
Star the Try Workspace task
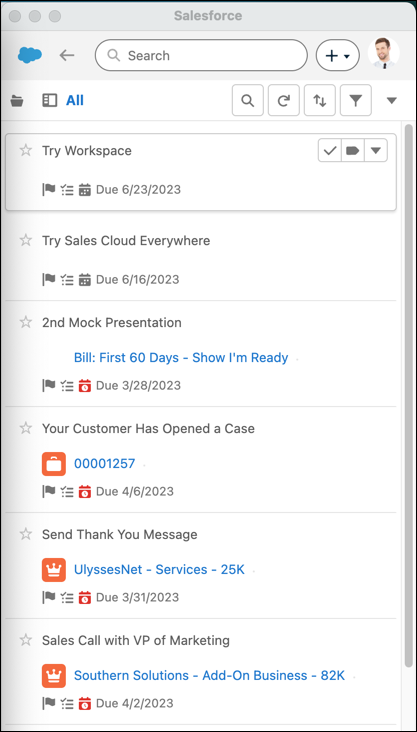26,150
